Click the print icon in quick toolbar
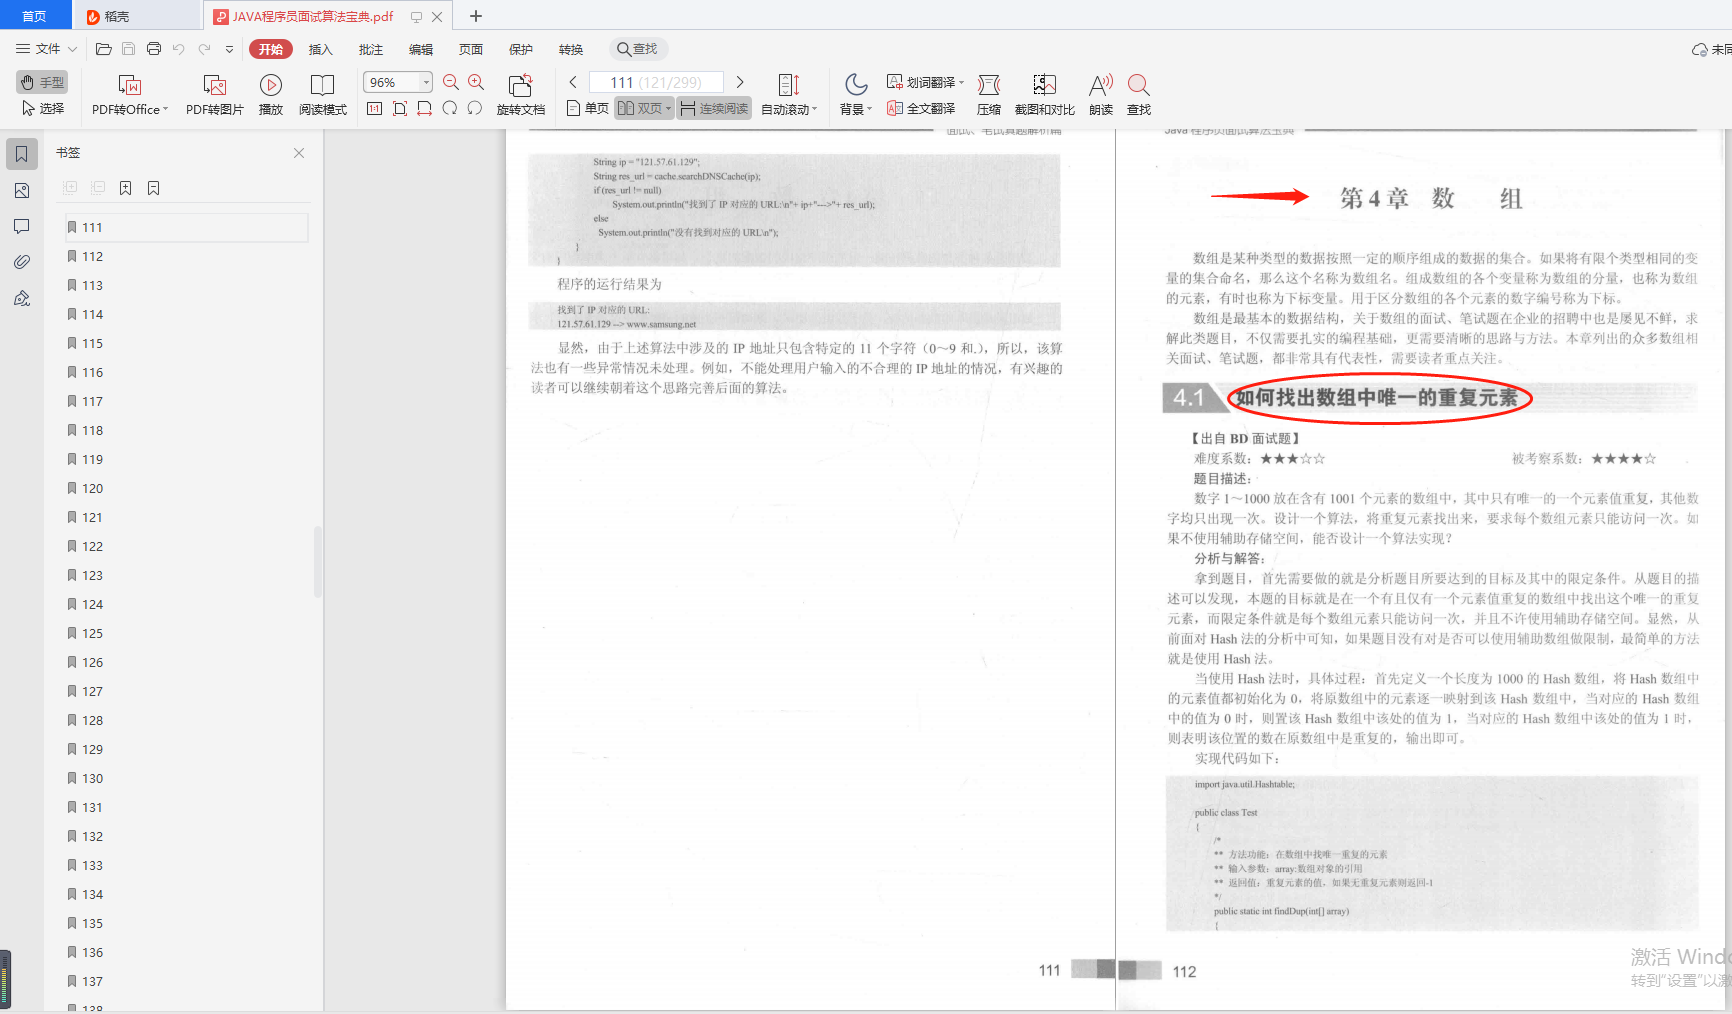This screenshot has height=1014, width=1732. click(x=154, y=49)
